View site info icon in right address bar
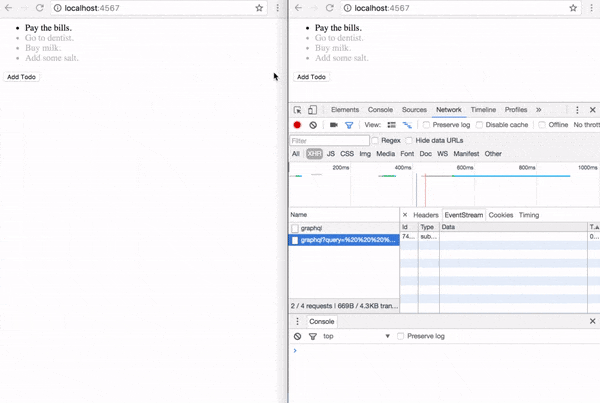The image size is (600, 403). pyautogui.click(x=347, y=8)
